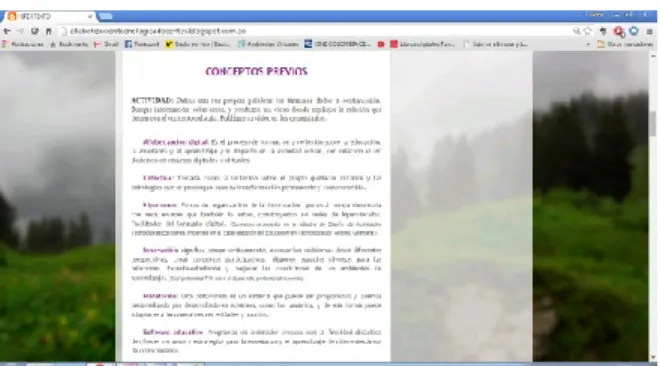Screen dimensions: 660x366
Task: Open the Otros marcadores folder
Action: tap(625, 44)
